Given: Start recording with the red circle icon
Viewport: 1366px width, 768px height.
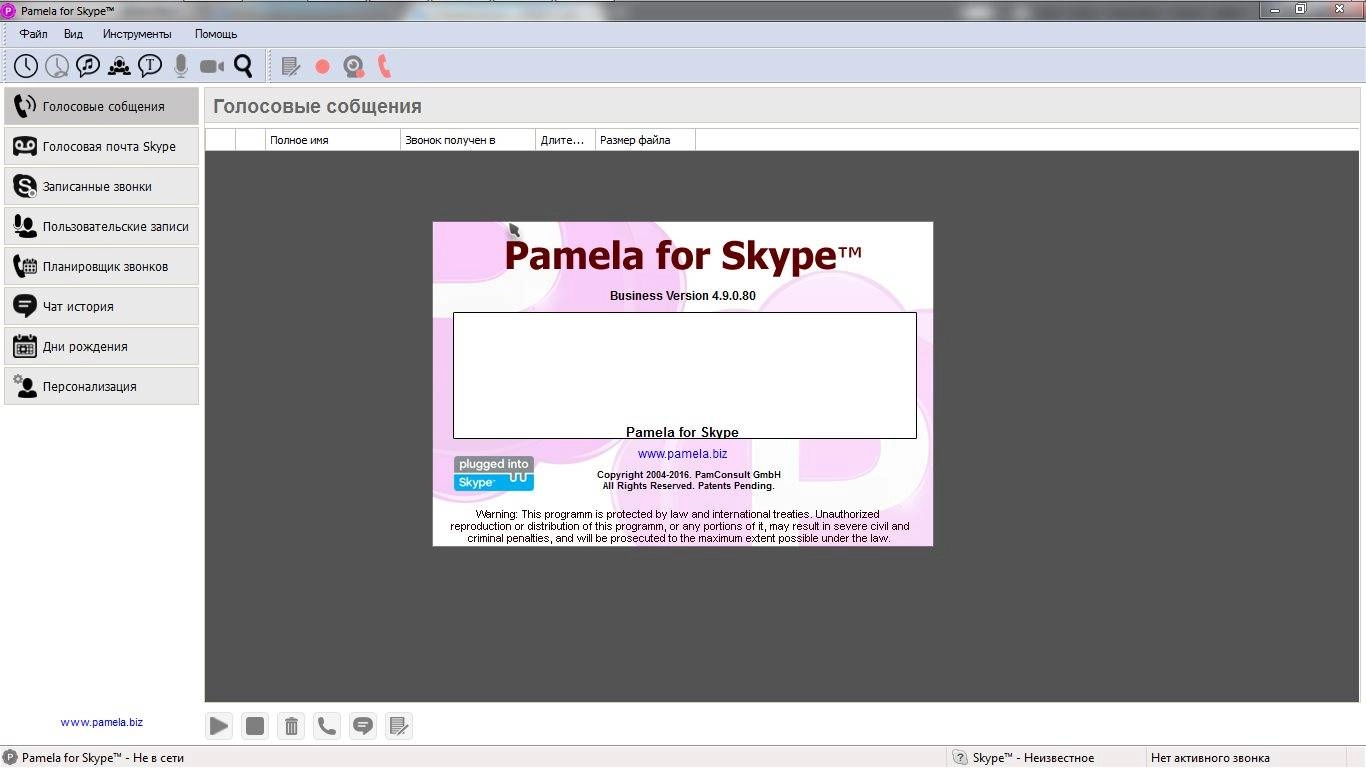Looking at the screenshot, I should pos(322,67).
